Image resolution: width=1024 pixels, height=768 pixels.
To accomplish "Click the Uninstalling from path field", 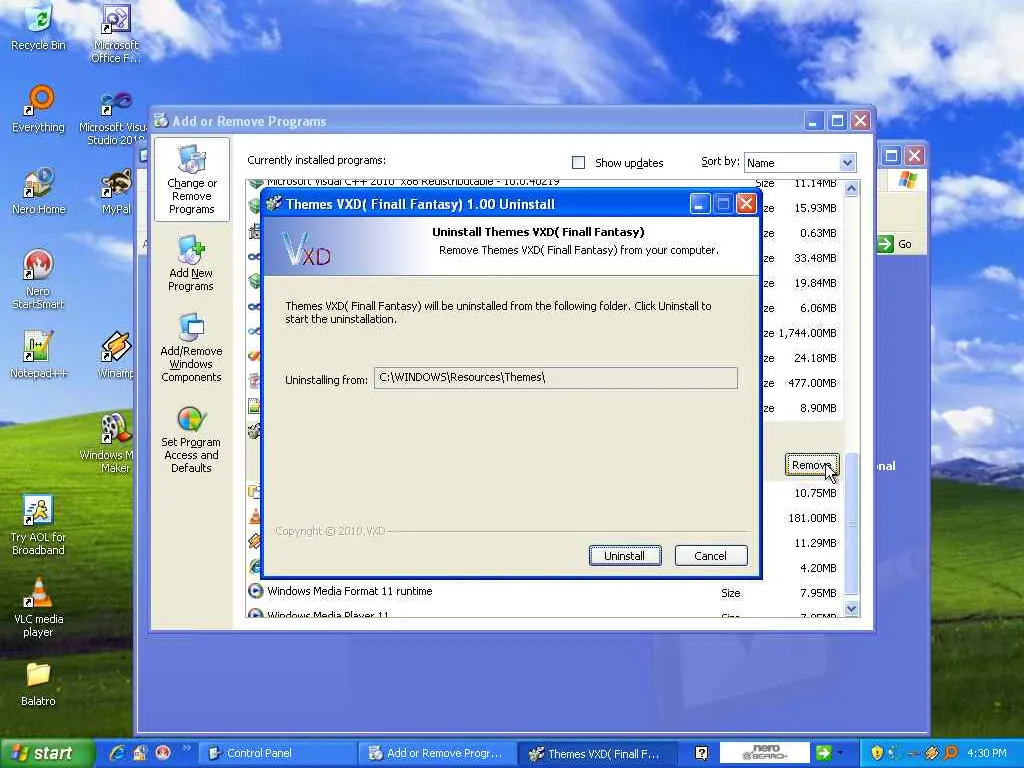I will 556,377.
